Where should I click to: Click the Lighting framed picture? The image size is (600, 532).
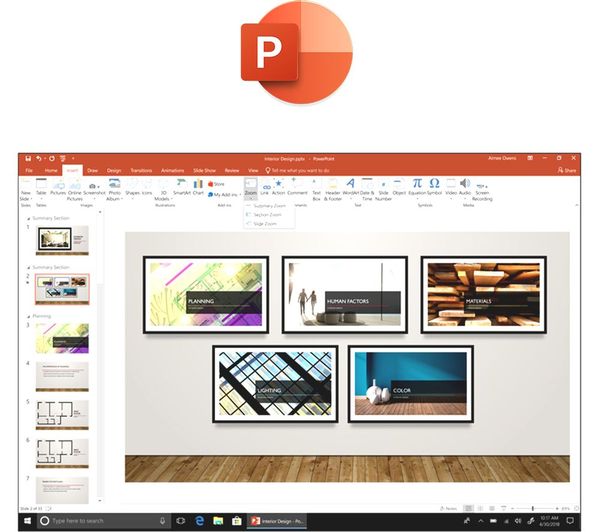[x=275, y=384]
